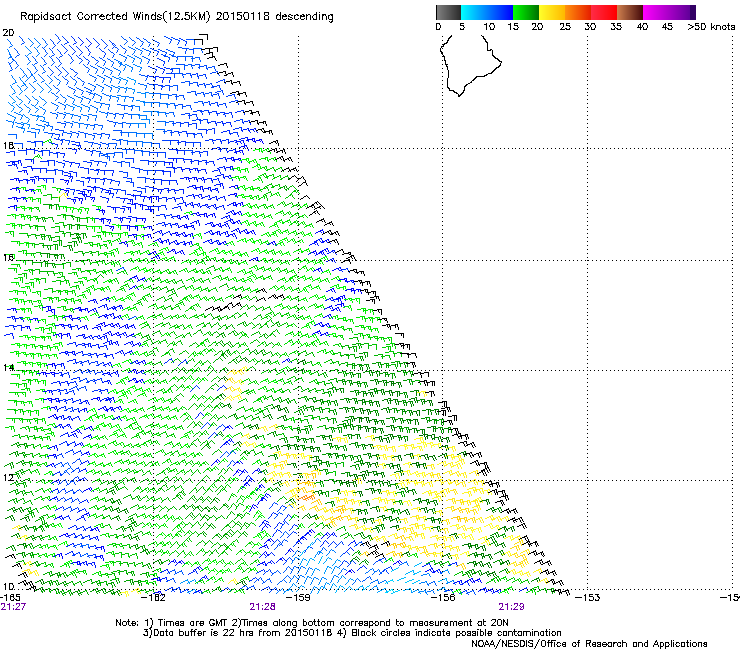
Task: Click the Hawaii Big Island outline
Action: (x=470, y=65)
